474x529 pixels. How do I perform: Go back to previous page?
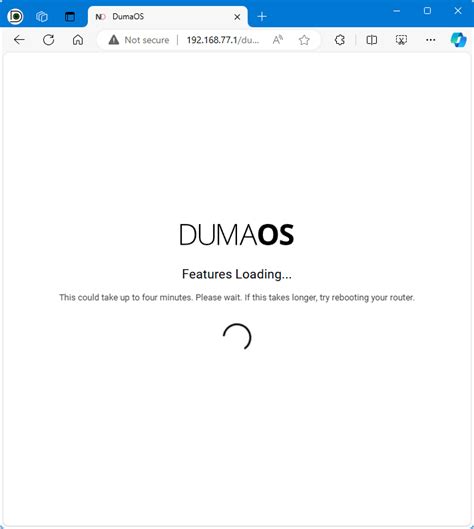tap(19, 40)
